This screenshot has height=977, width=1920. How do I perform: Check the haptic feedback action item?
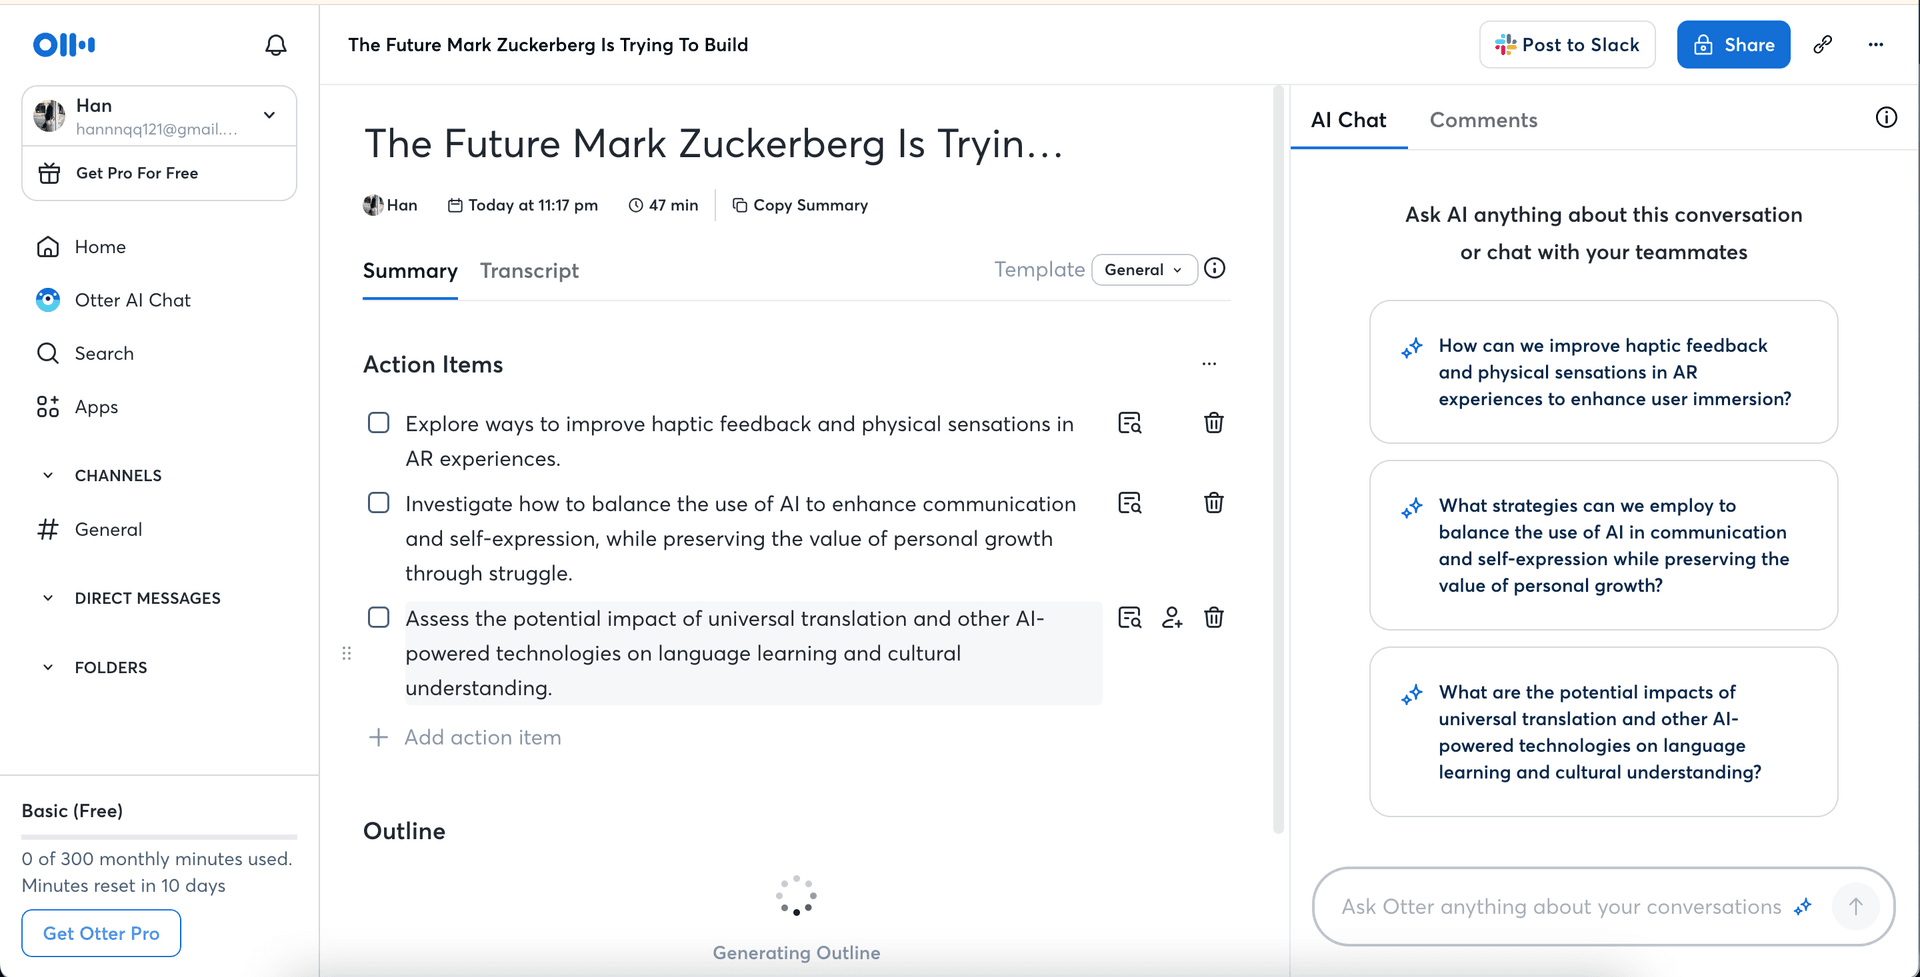(x=379, y=423)
